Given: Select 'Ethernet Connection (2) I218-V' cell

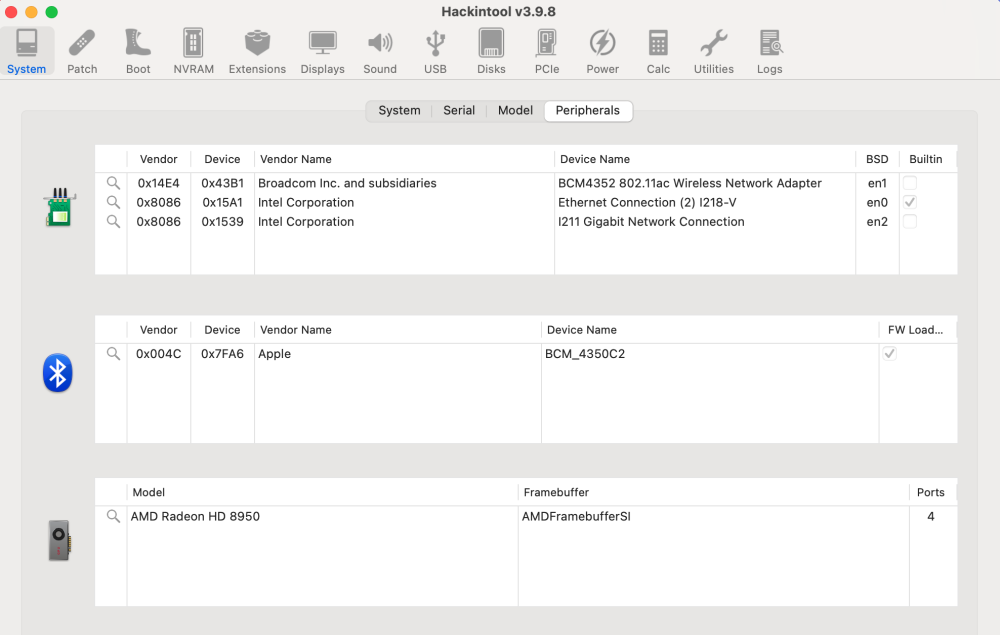Looking at the screenshot, I should click(647, 202).
